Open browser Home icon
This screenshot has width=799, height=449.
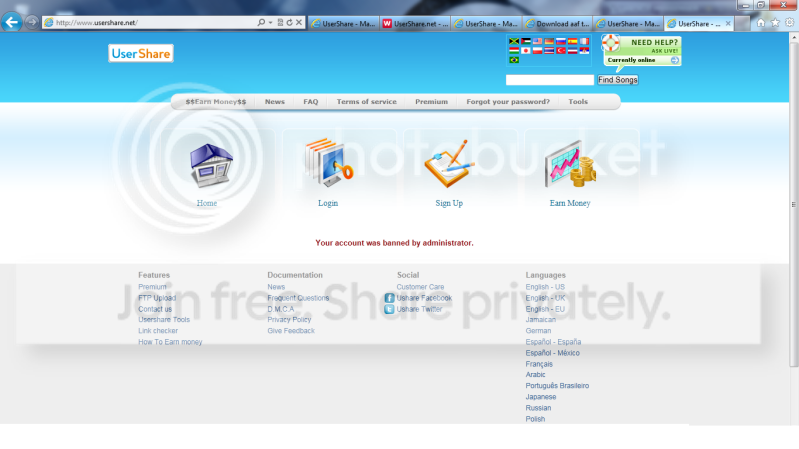pyautogui.click(x=761, y=22)
